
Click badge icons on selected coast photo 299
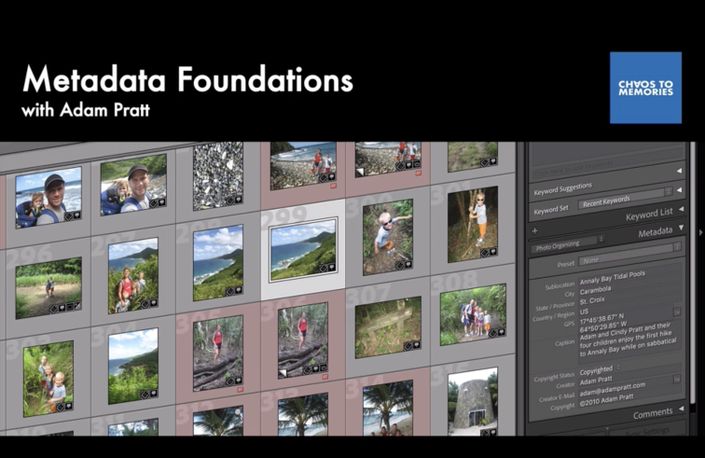tap(327, 268)
